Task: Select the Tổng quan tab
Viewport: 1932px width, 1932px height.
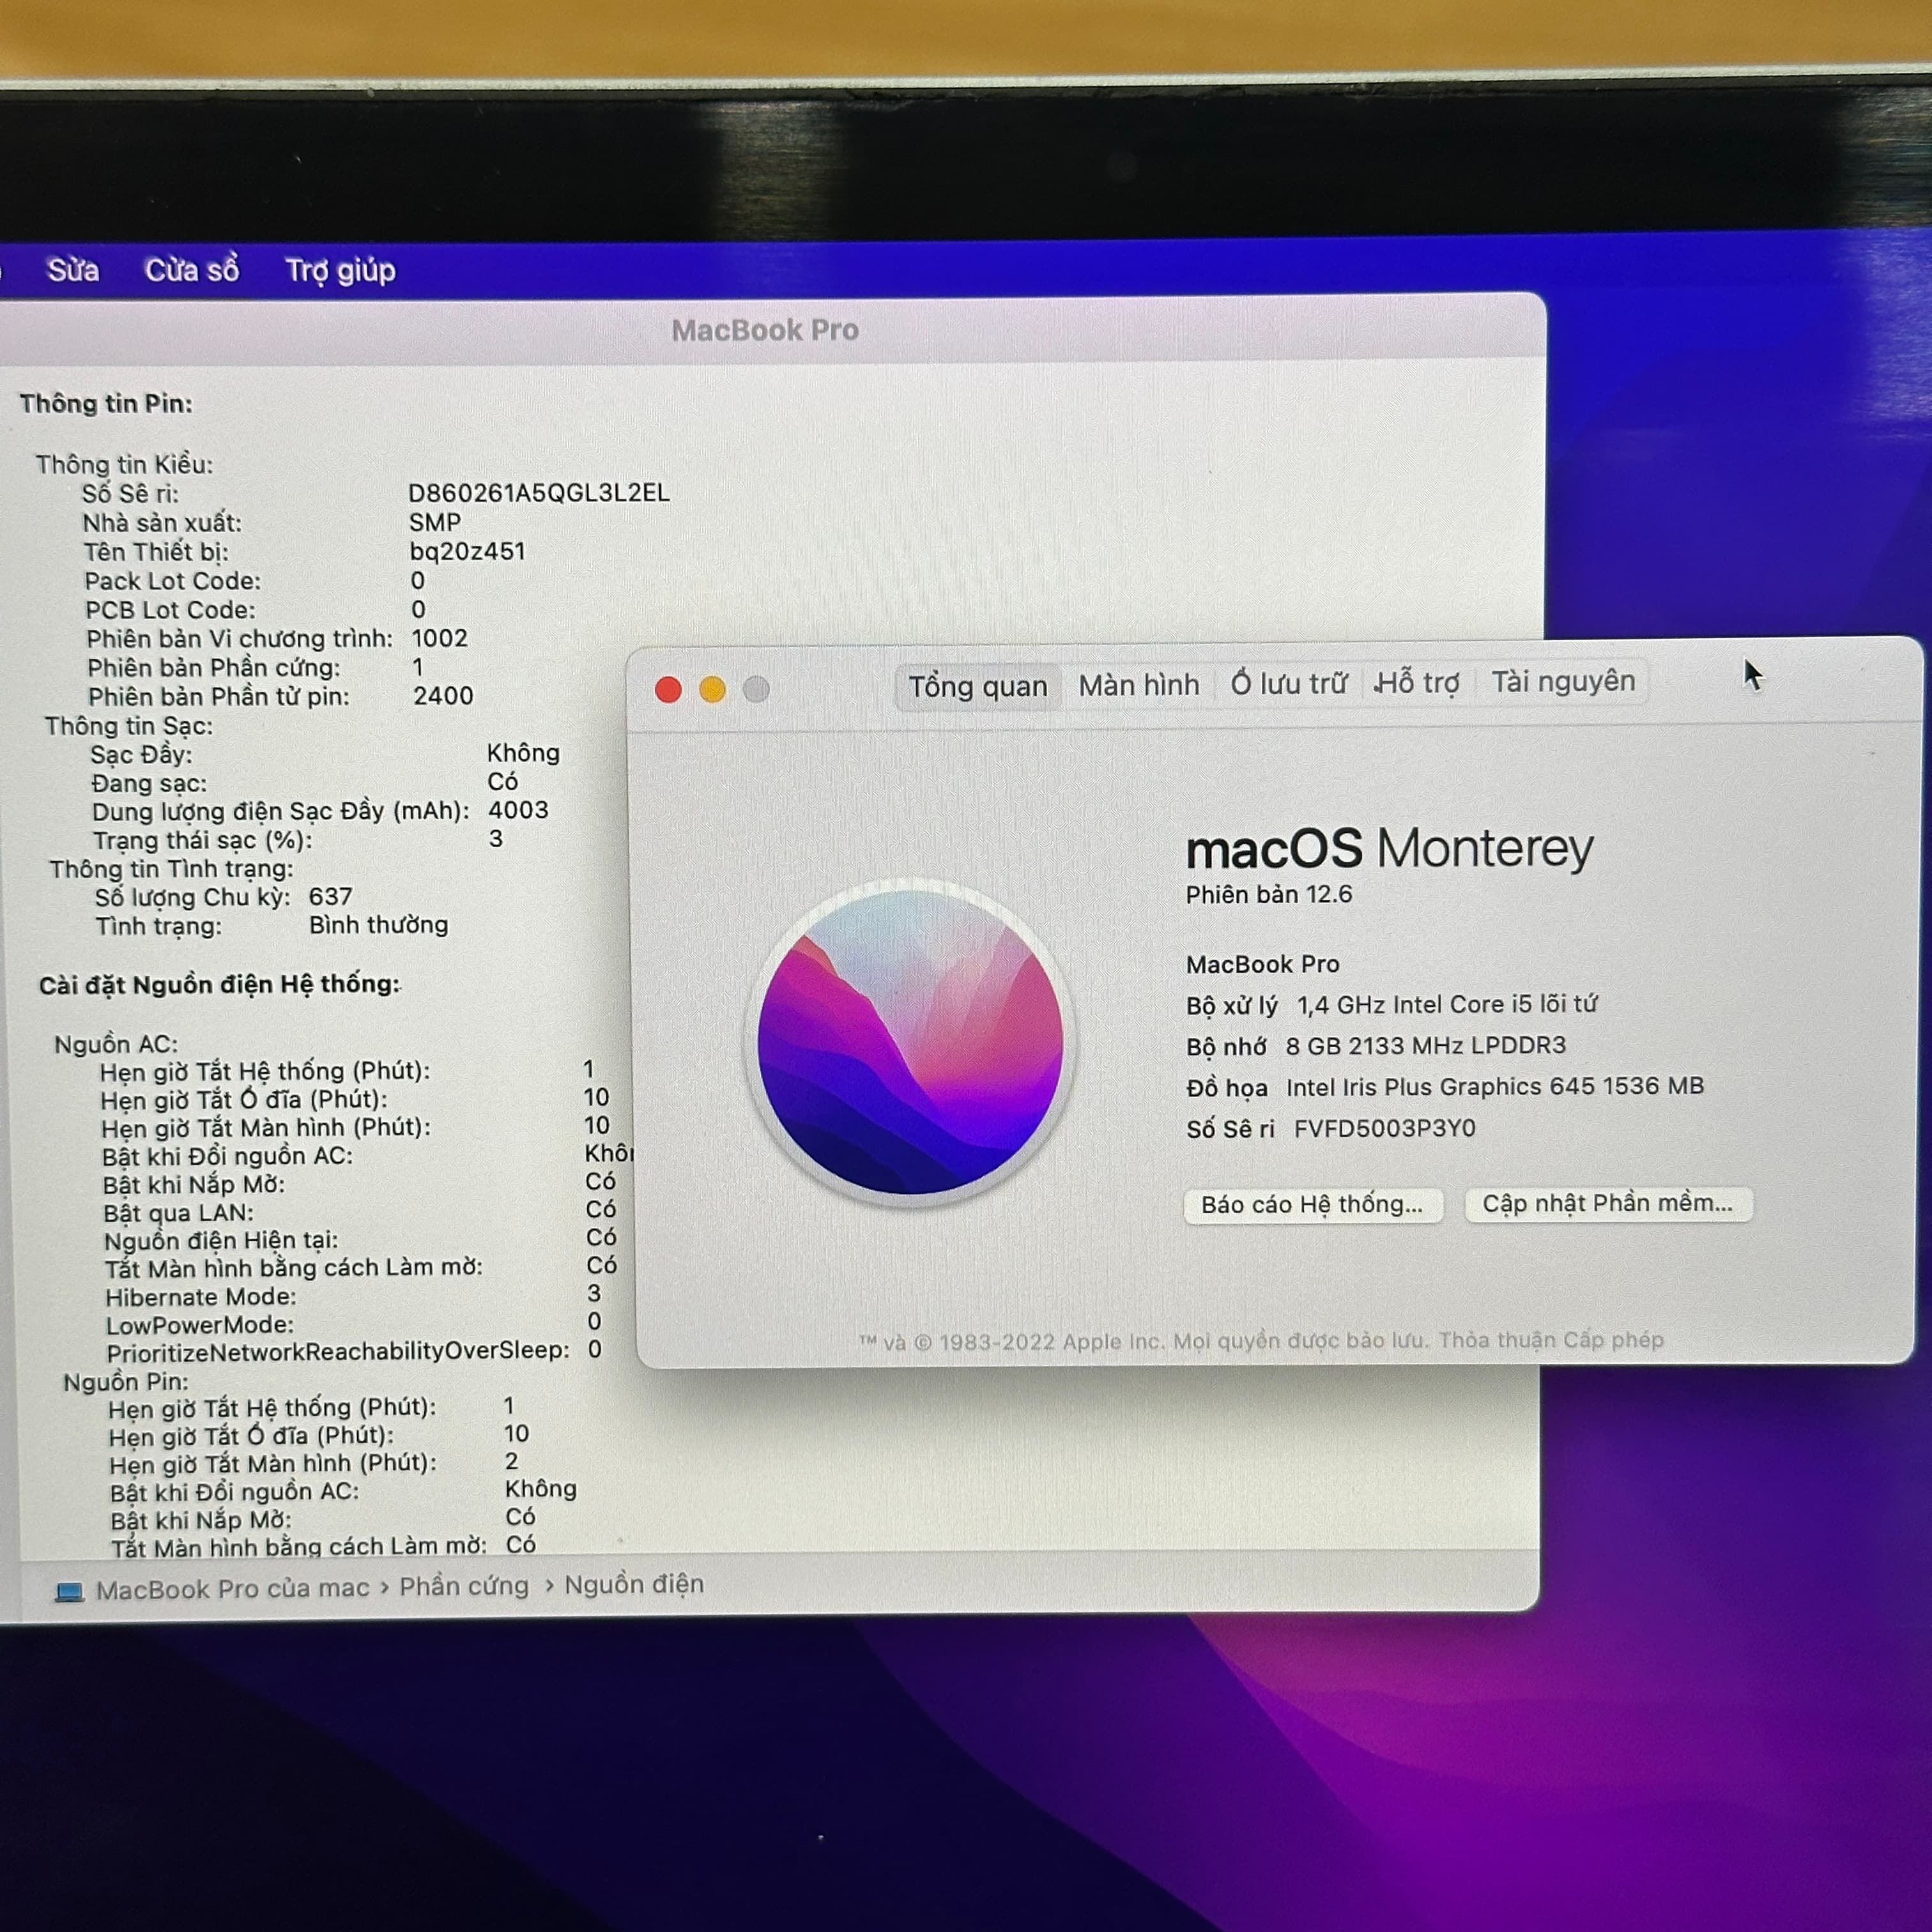Action: [977, 687]
